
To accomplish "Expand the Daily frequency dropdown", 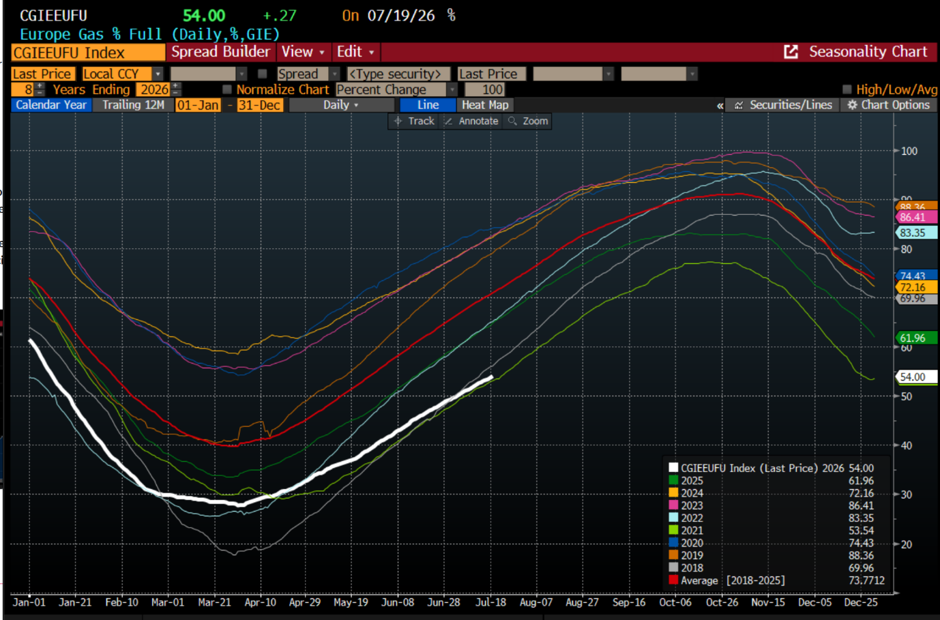I will click(341, 105).
